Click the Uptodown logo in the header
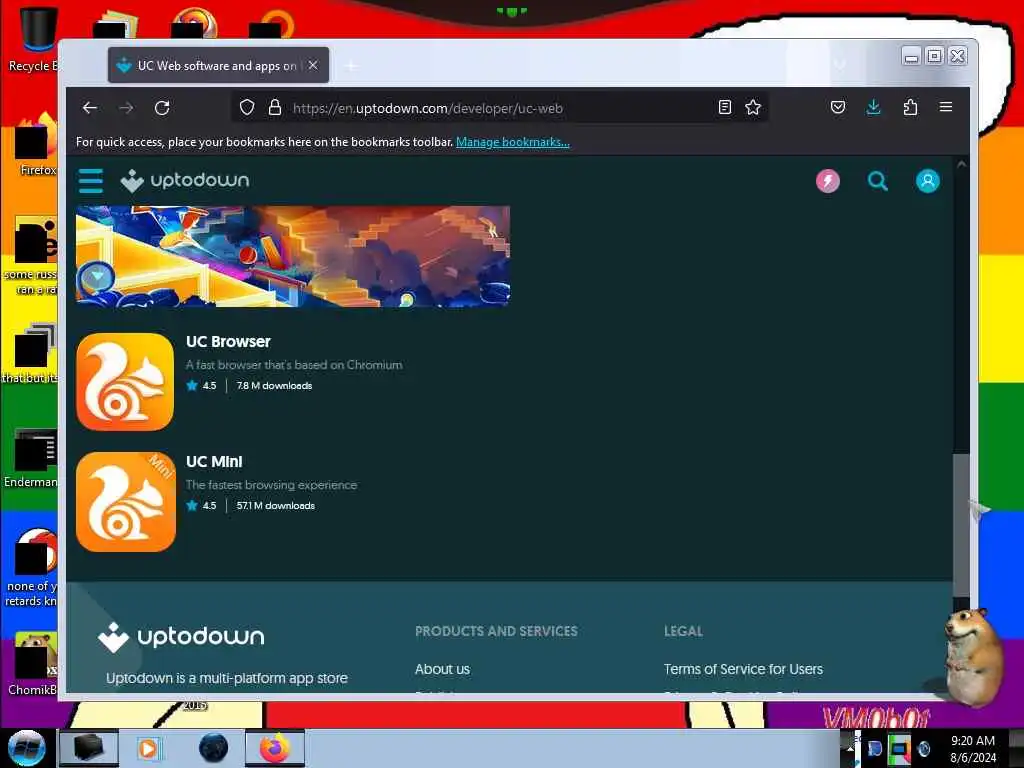The image size is (1024, 768). 185,180
